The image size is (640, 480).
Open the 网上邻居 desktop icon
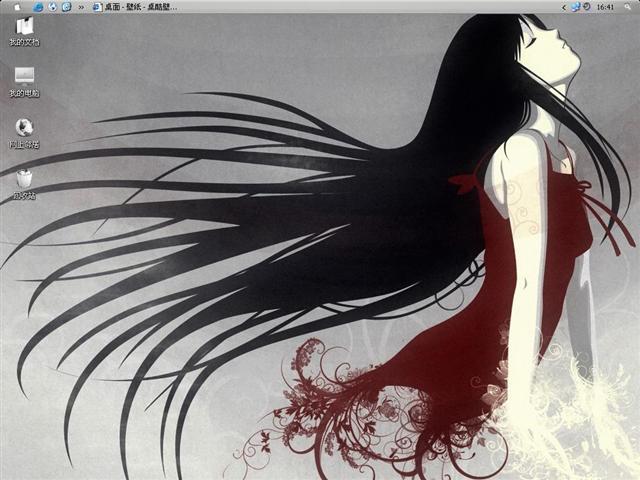pyautogui.click(x=24, y=133)
